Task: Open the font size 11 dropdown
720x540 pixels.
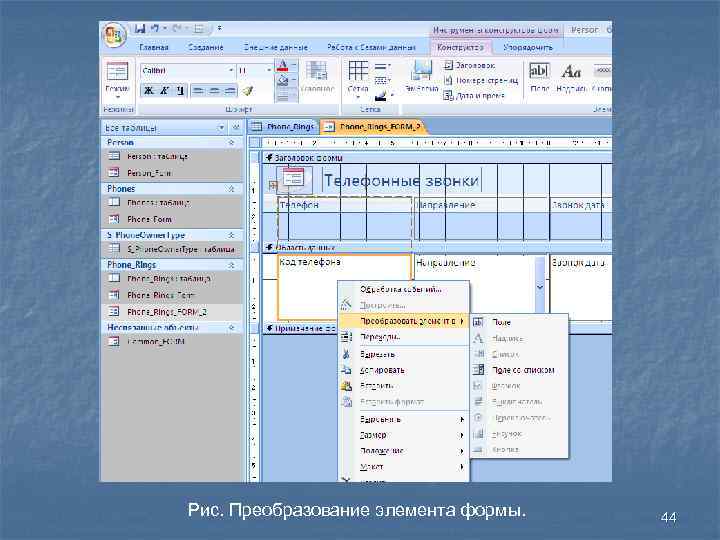Action: 269,70
